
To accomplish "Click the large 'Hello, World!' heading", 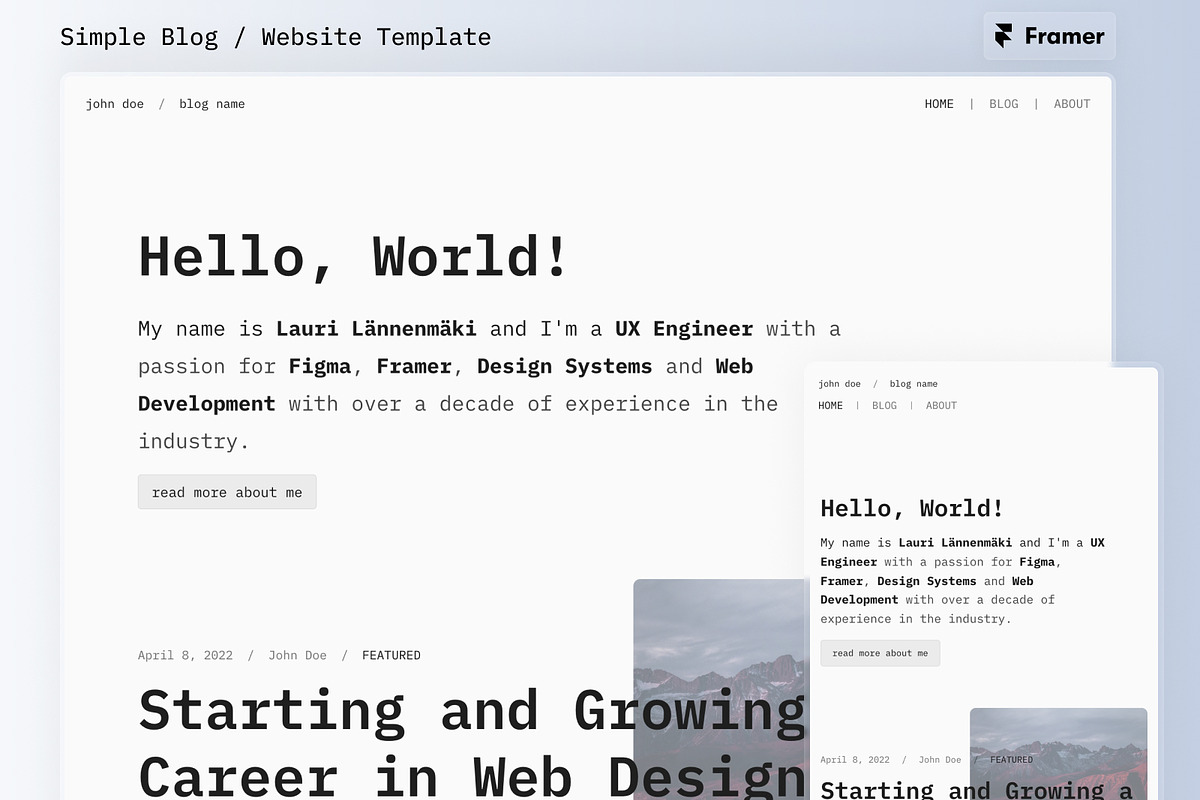I will point(353,256).
